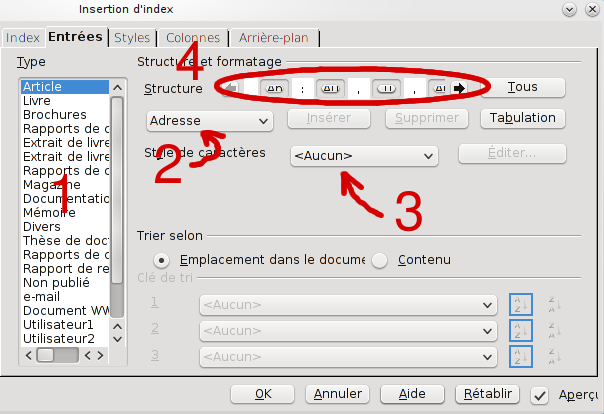This screenshot has width=604, height=414.
Task: Click the Supprimer button
Action: [427, 118]
